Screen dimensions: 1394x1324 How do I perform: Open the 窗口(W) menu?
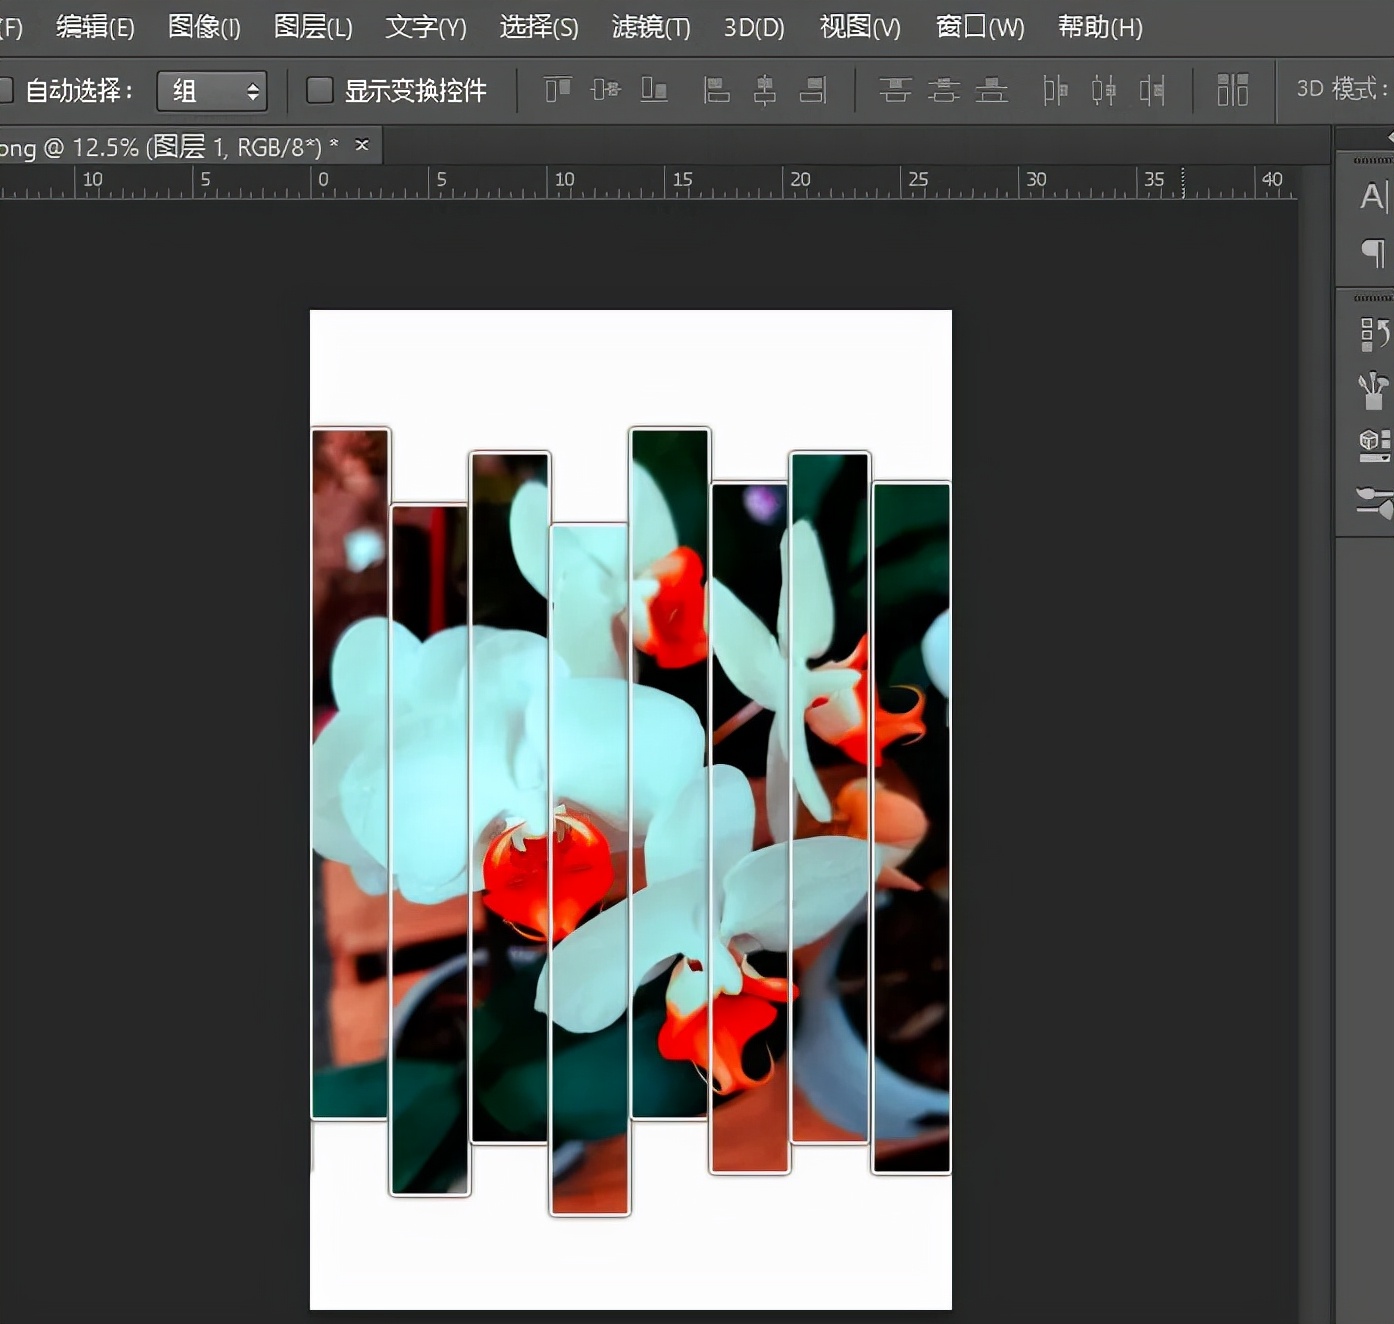pyautogui.click(x=979, y=27)
